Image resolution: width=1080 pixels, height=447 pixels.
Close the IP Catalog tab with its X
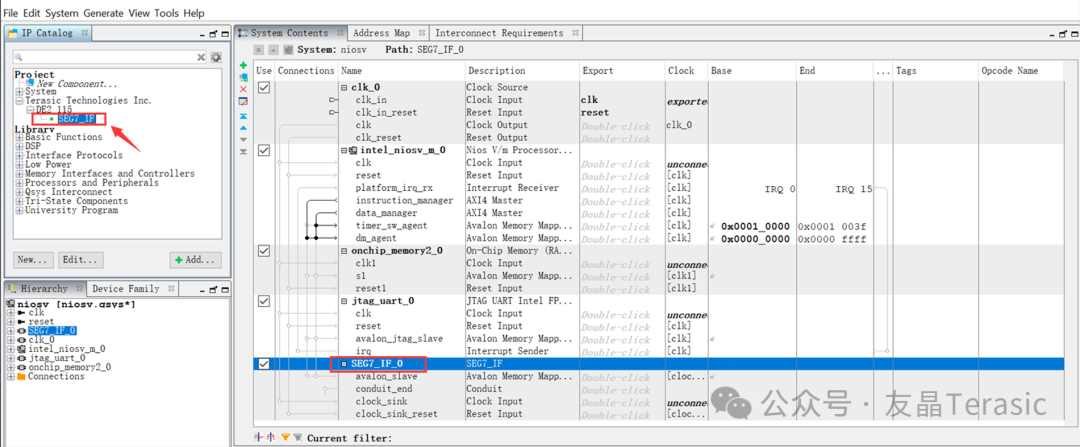85,33
